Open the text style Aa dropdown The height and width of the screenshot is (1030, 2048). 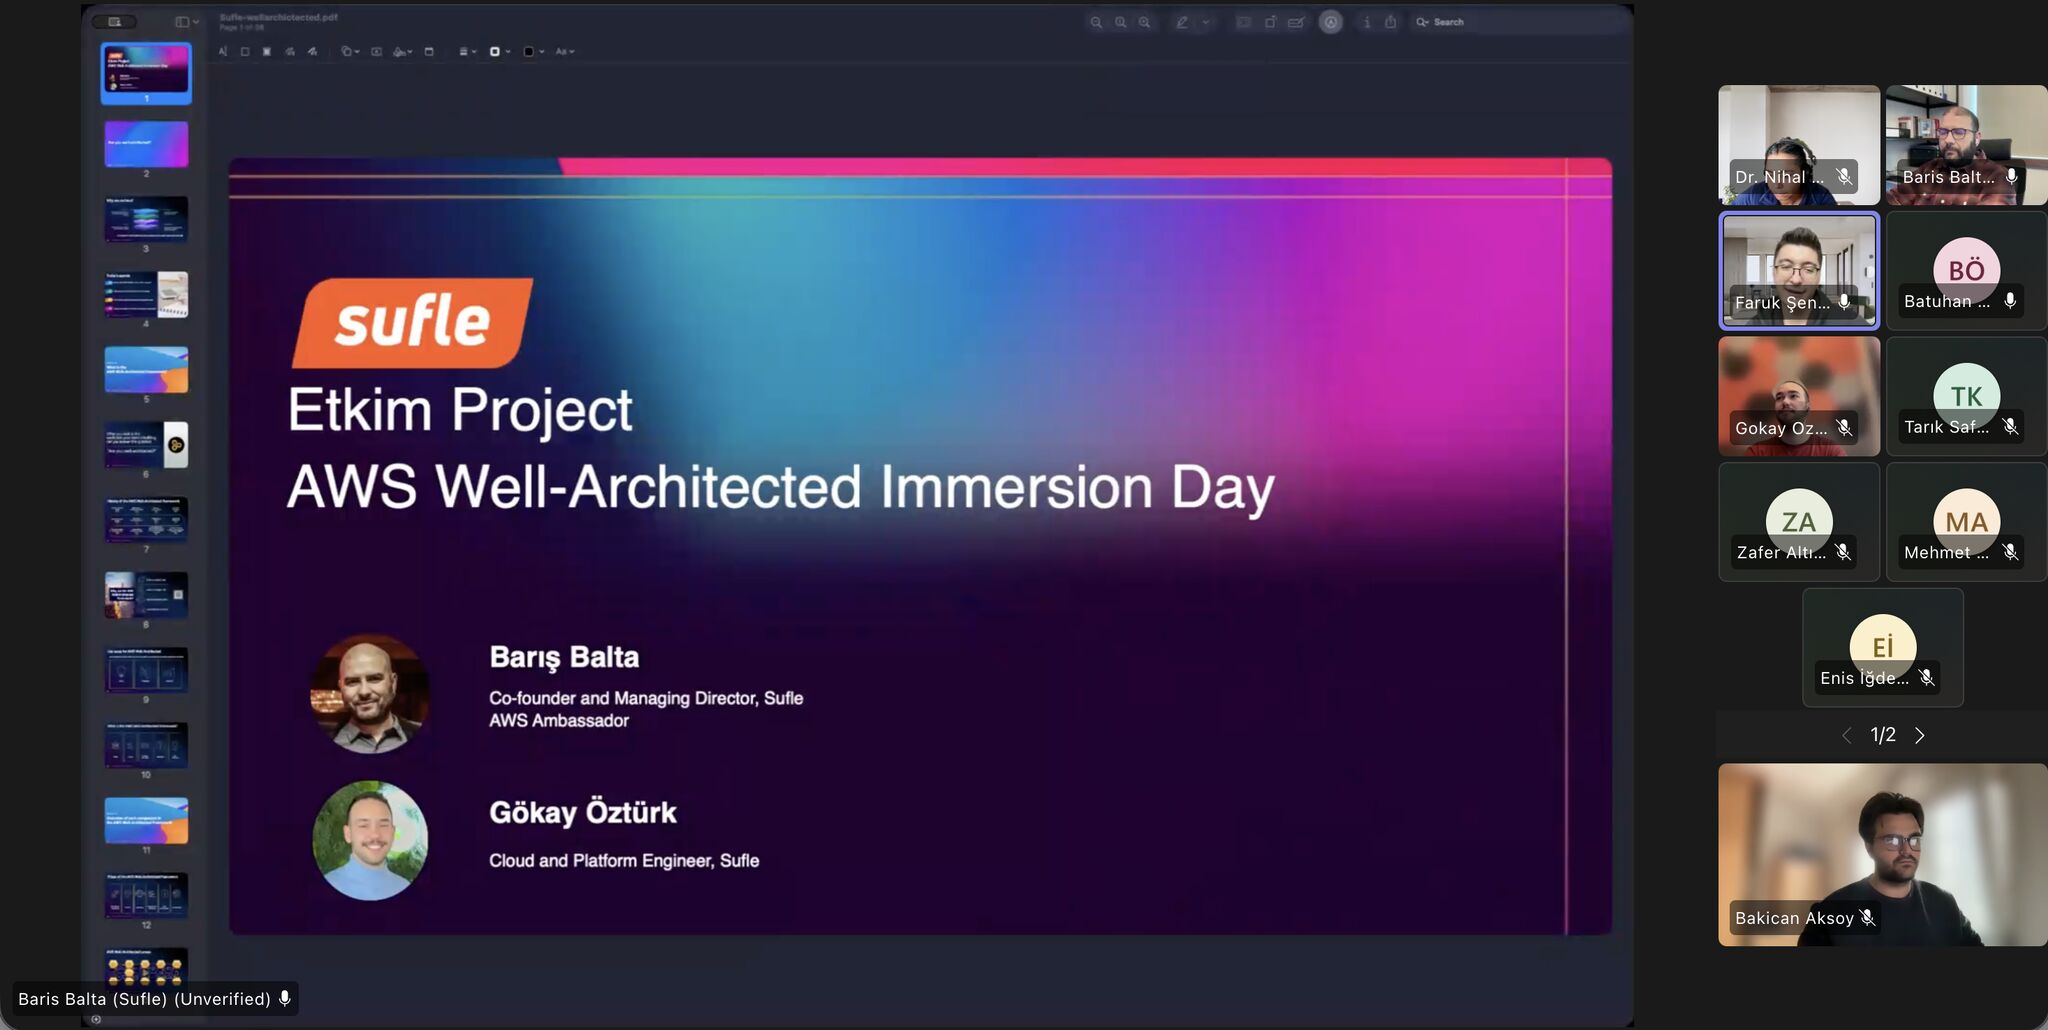coord(565,51)
